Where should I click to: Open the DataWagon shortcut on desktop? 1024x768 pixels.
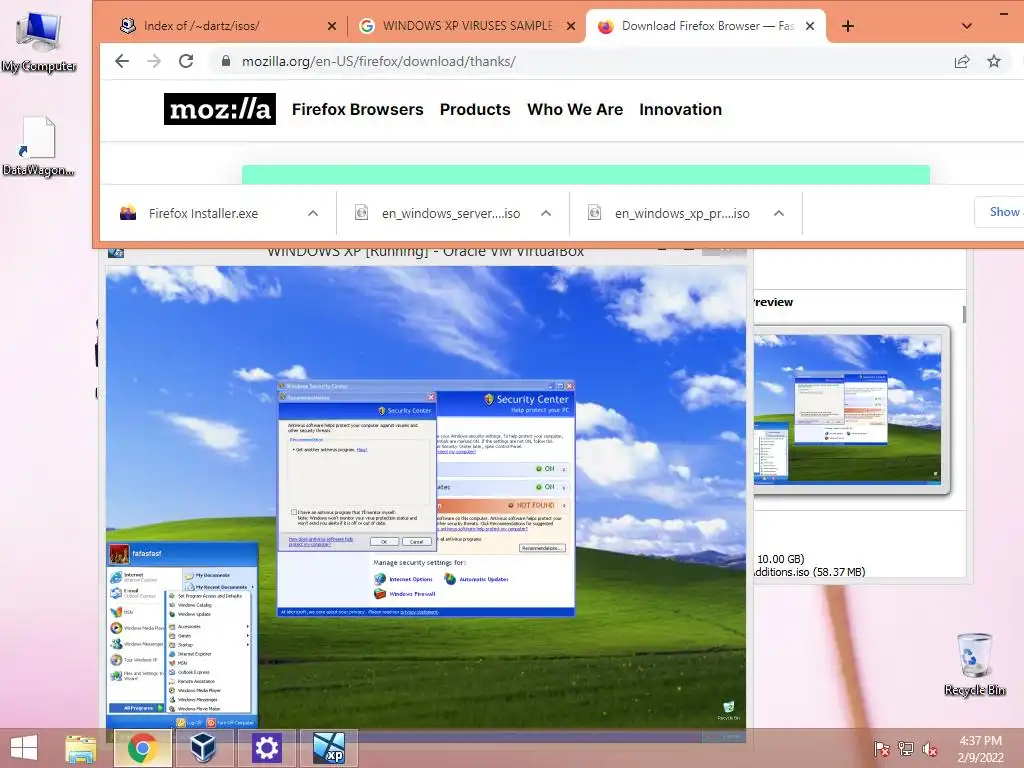click(x=38, y=147)
